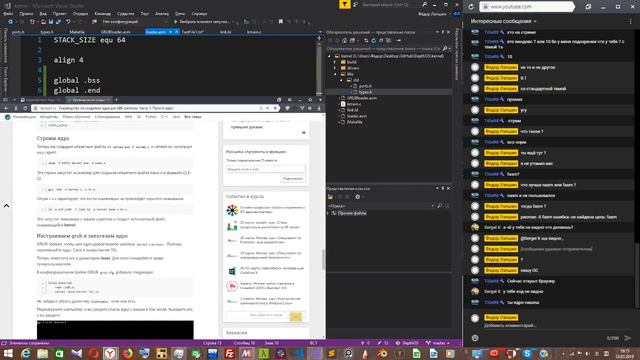The height and width of the screenshot is (360, 640).
Task: Open Firefox from the taskbar
Action: (128, 353)
